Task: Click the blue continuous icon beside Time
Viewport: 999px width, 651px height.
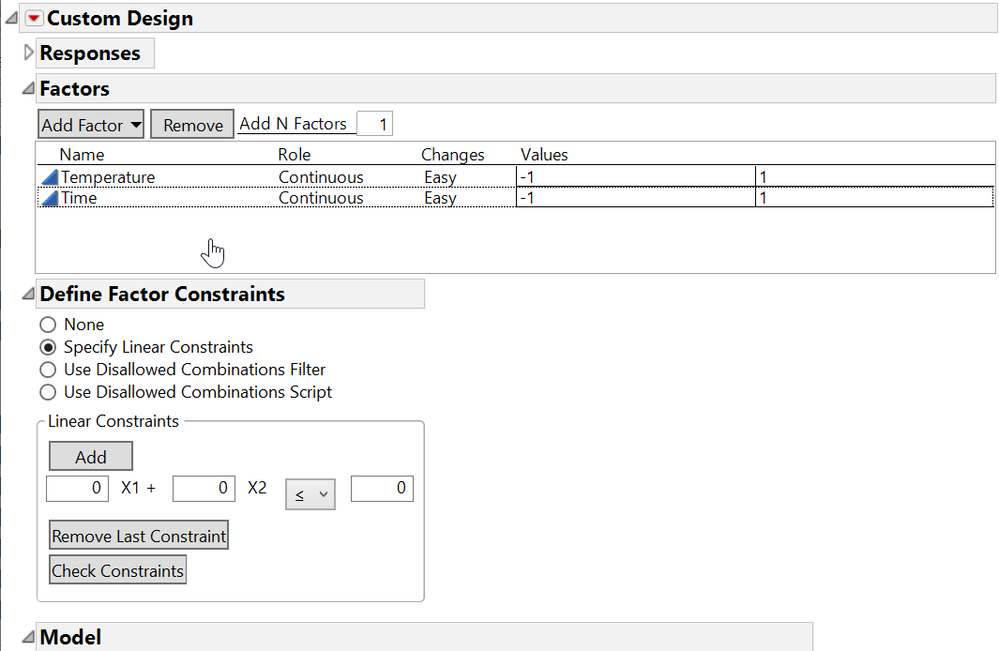Action: tap(49, 198)
